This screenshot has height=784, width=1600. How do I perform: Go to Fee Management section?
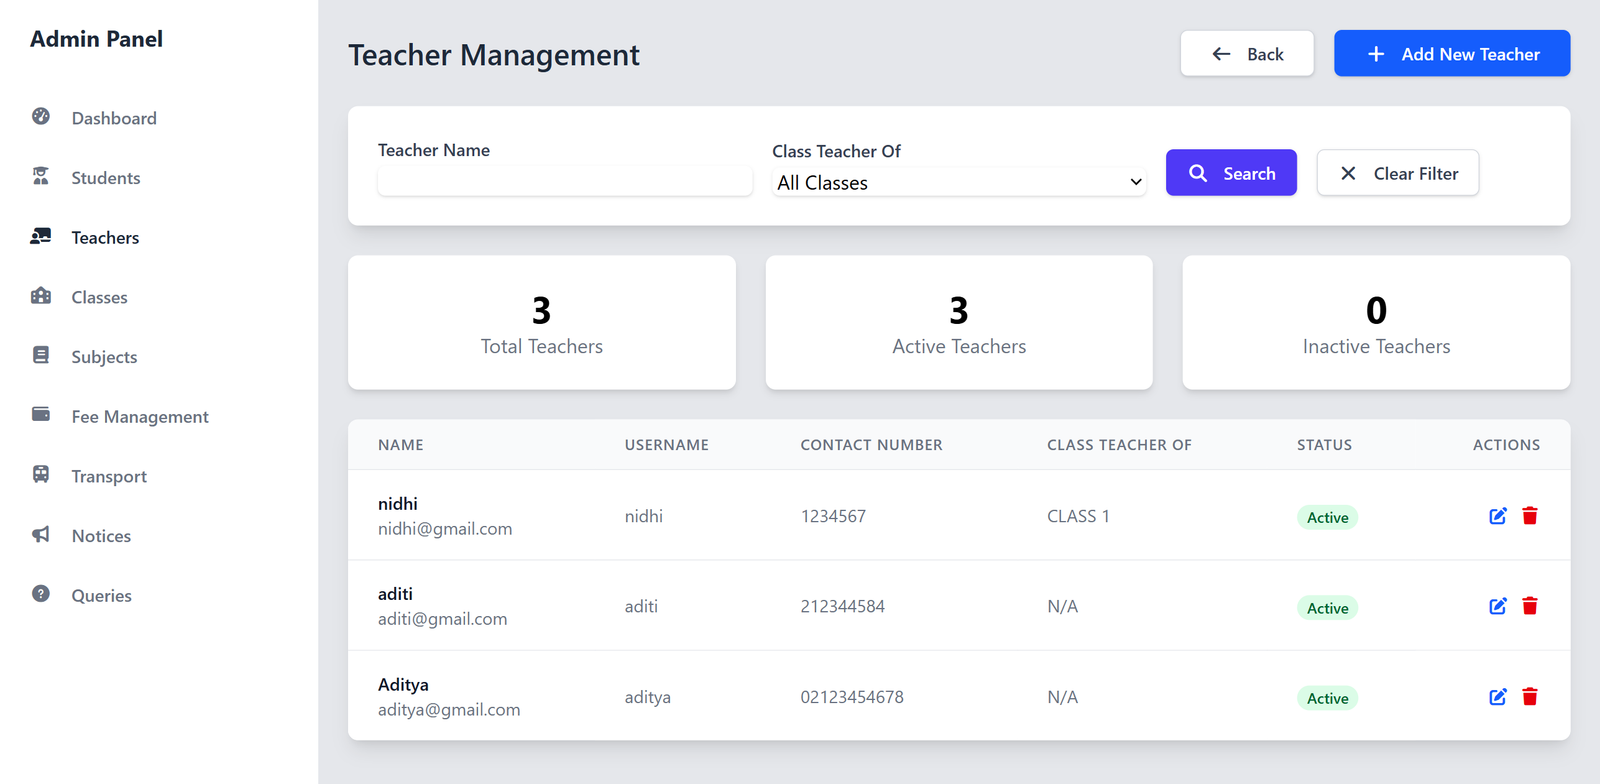pyautogui.click(x=139, y=417)
